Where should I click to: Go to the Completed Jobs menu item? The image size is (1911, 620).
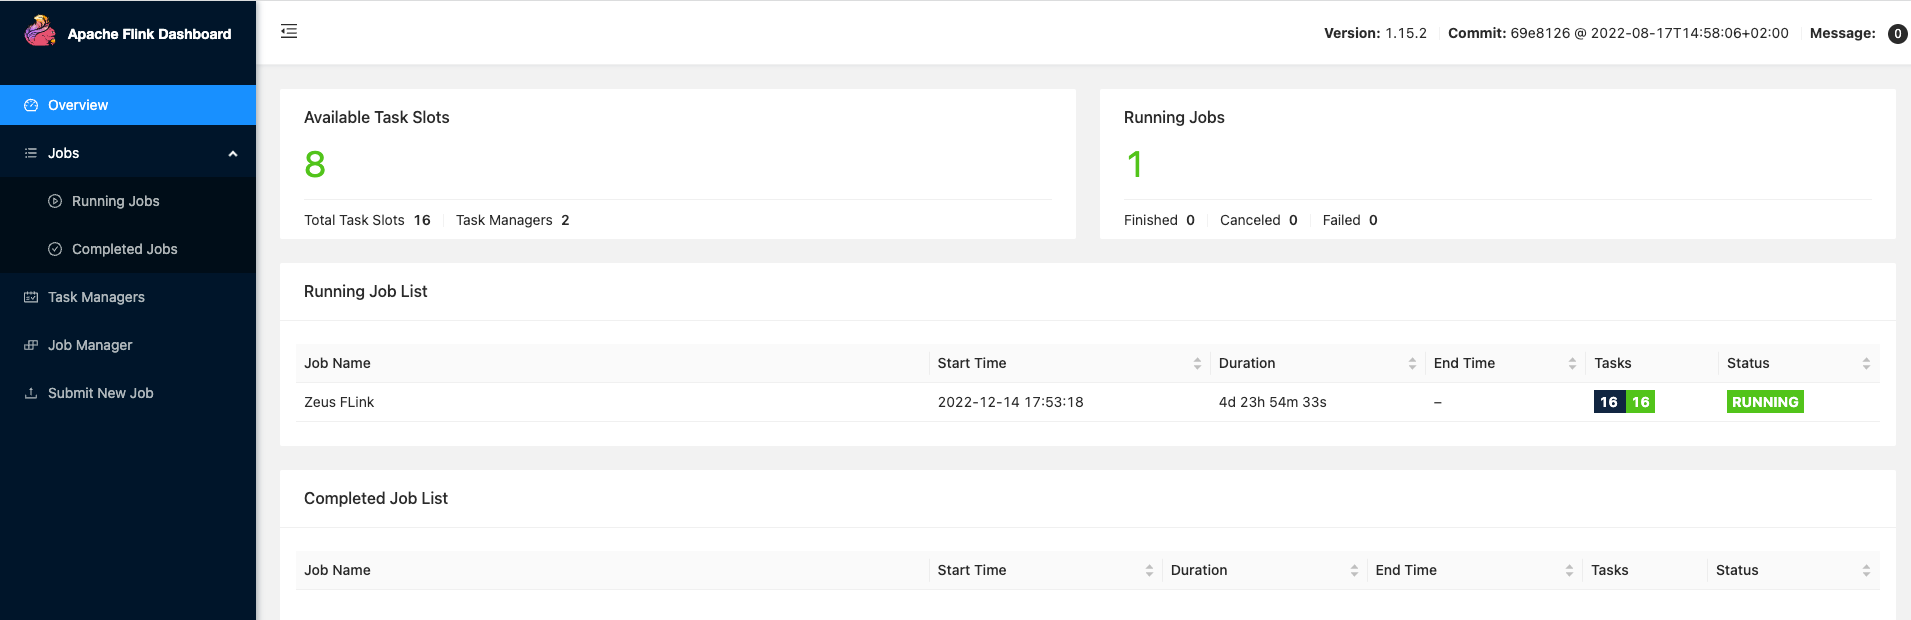pos(124,249)
